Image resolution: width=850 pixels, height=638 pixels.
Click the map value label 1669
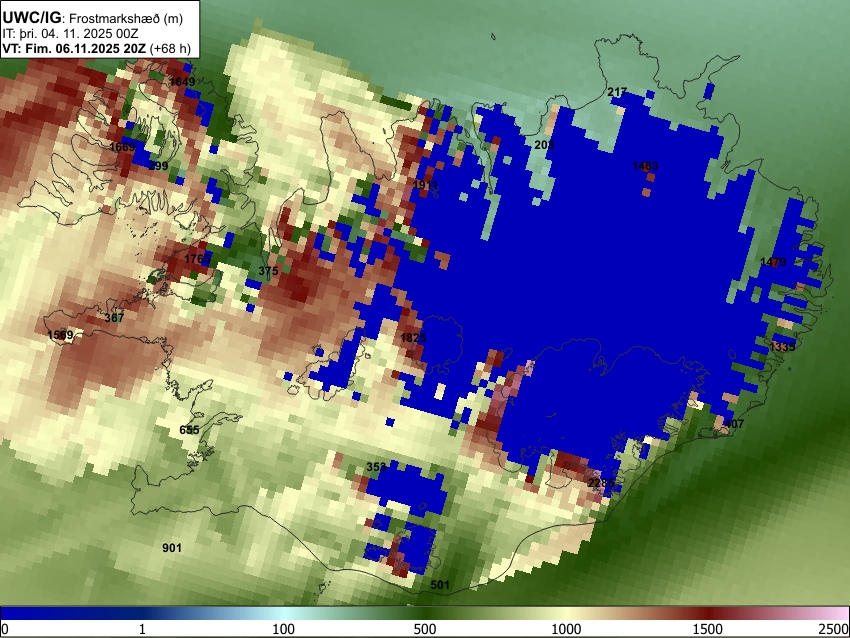tap(122, 147)
